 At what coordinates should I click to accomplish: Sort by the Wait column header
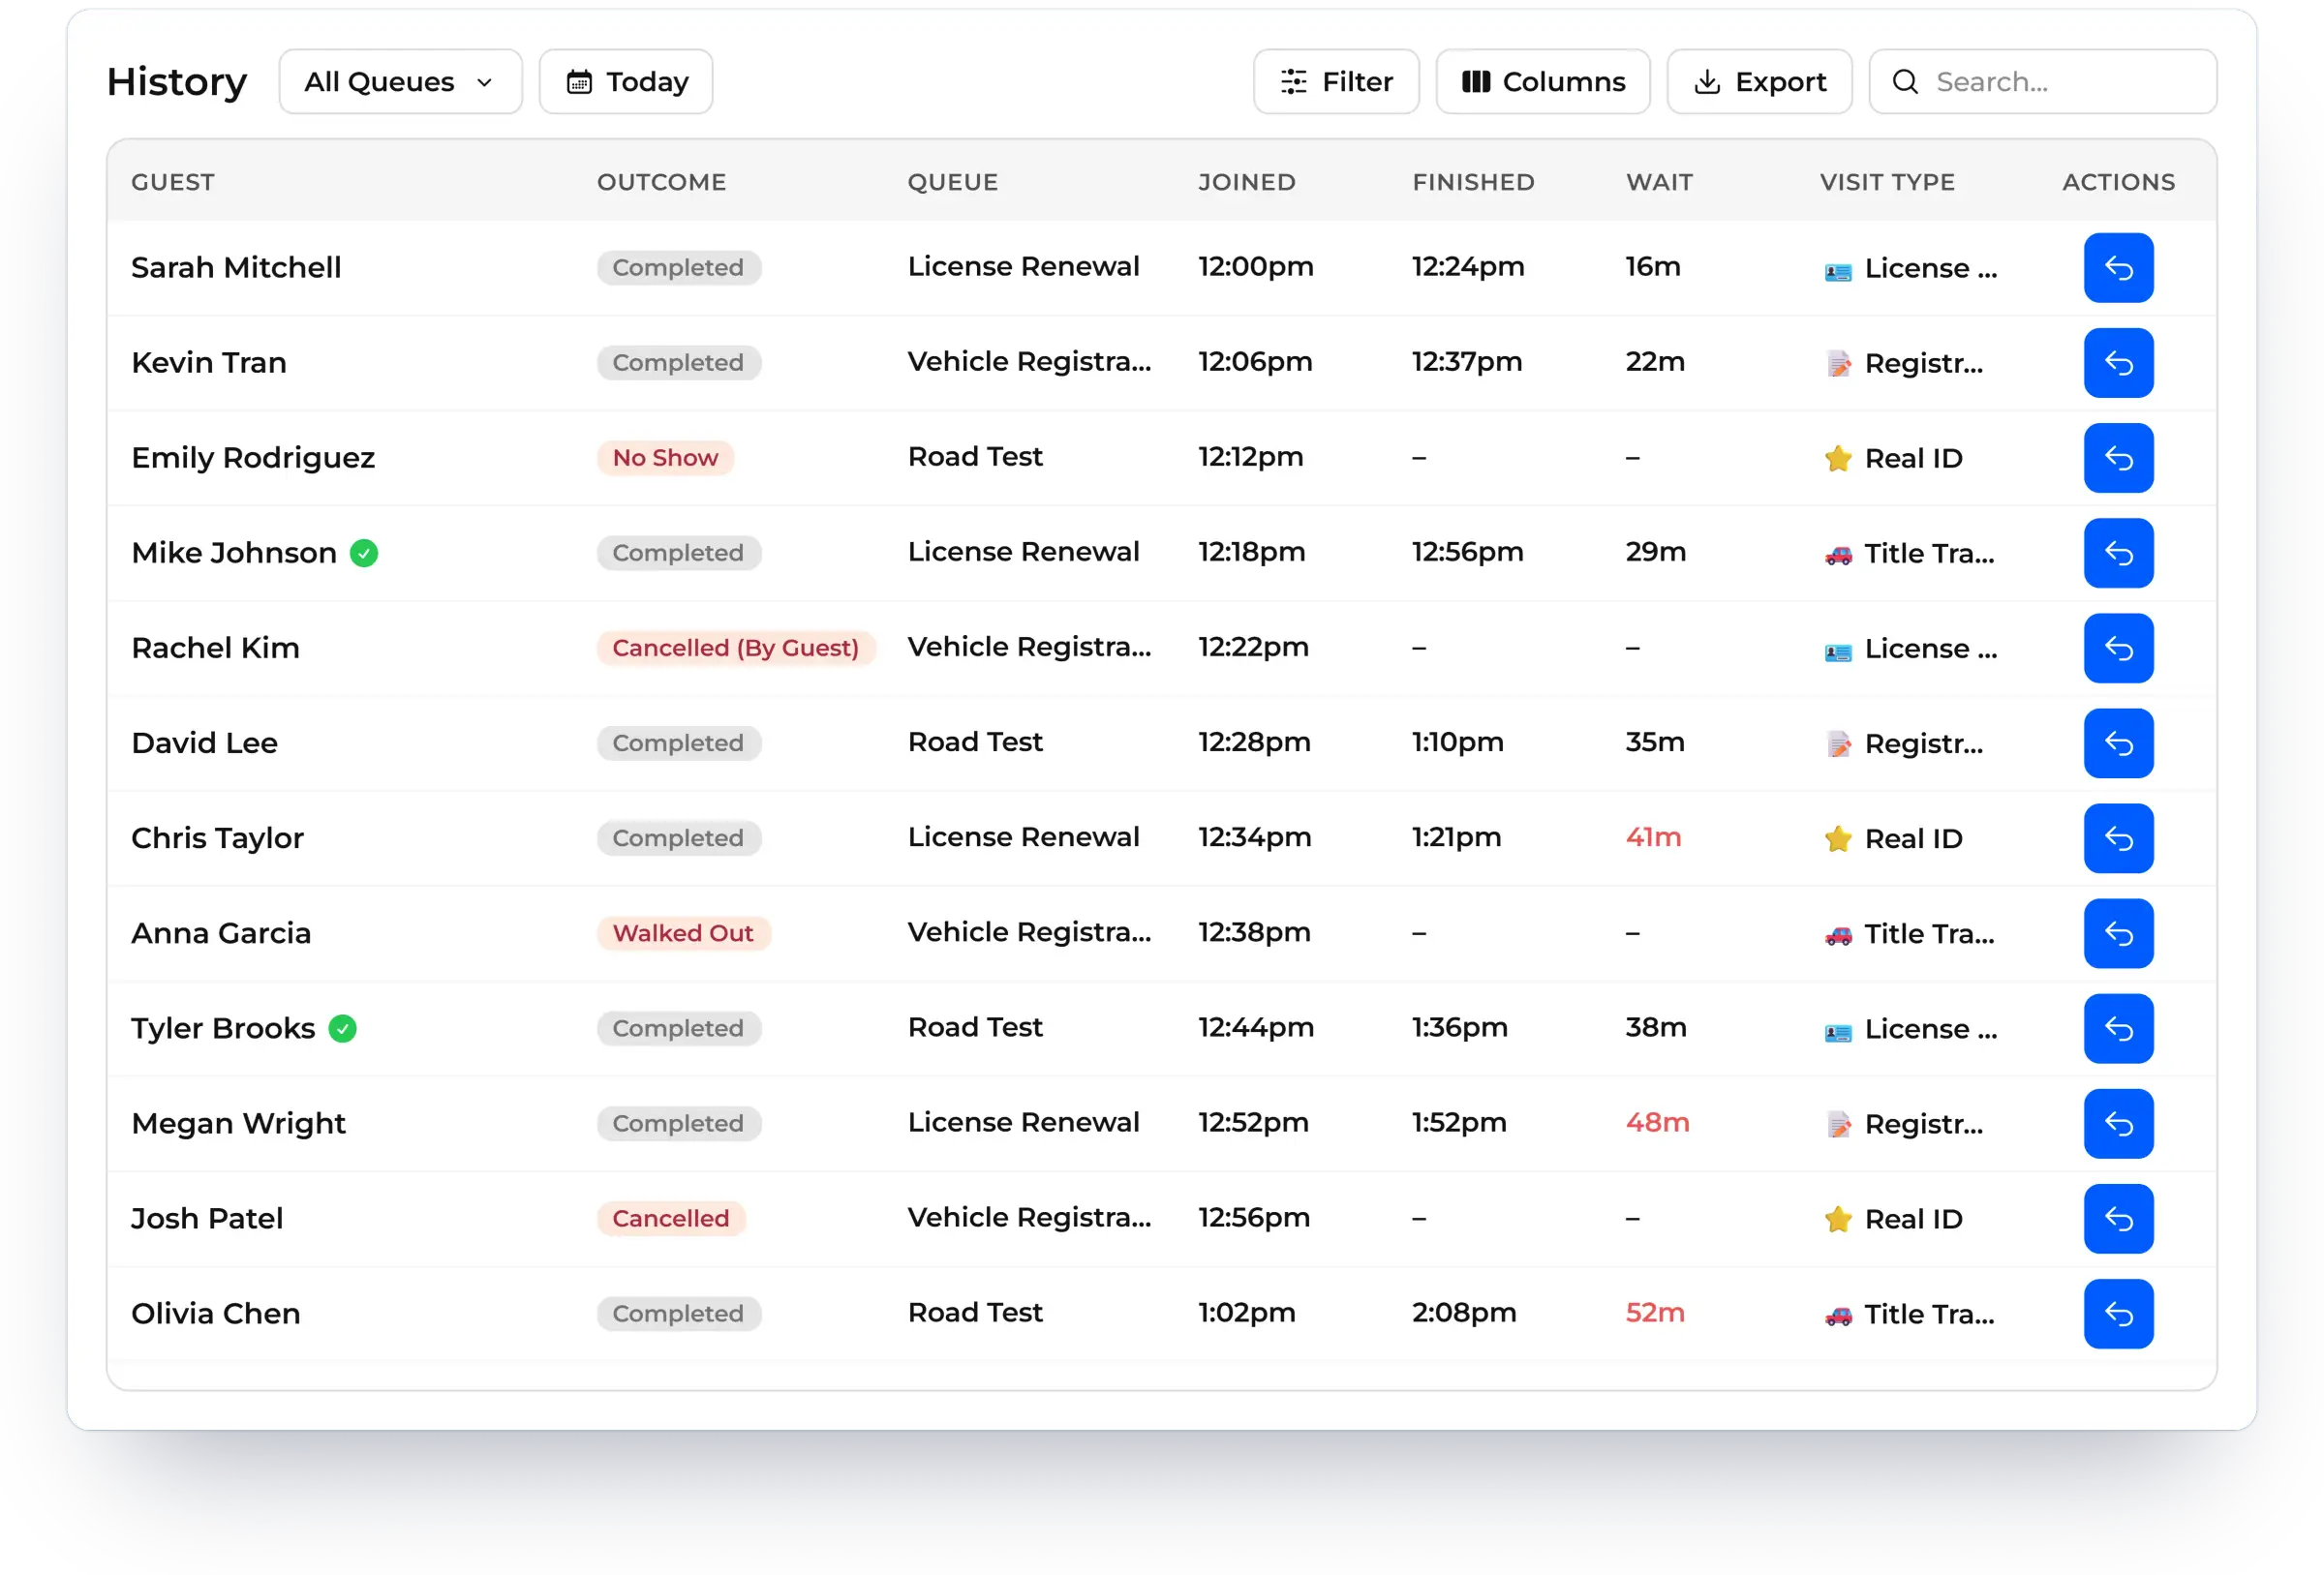click(x=1659, y=182)
